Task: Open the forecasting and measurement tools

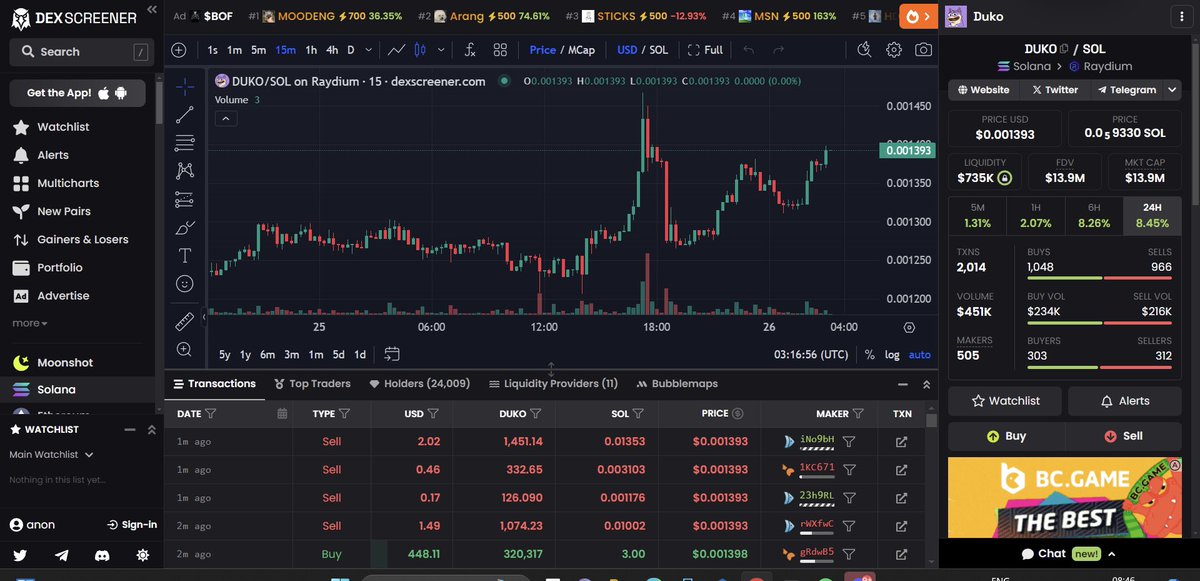Action: coord(184,199)
